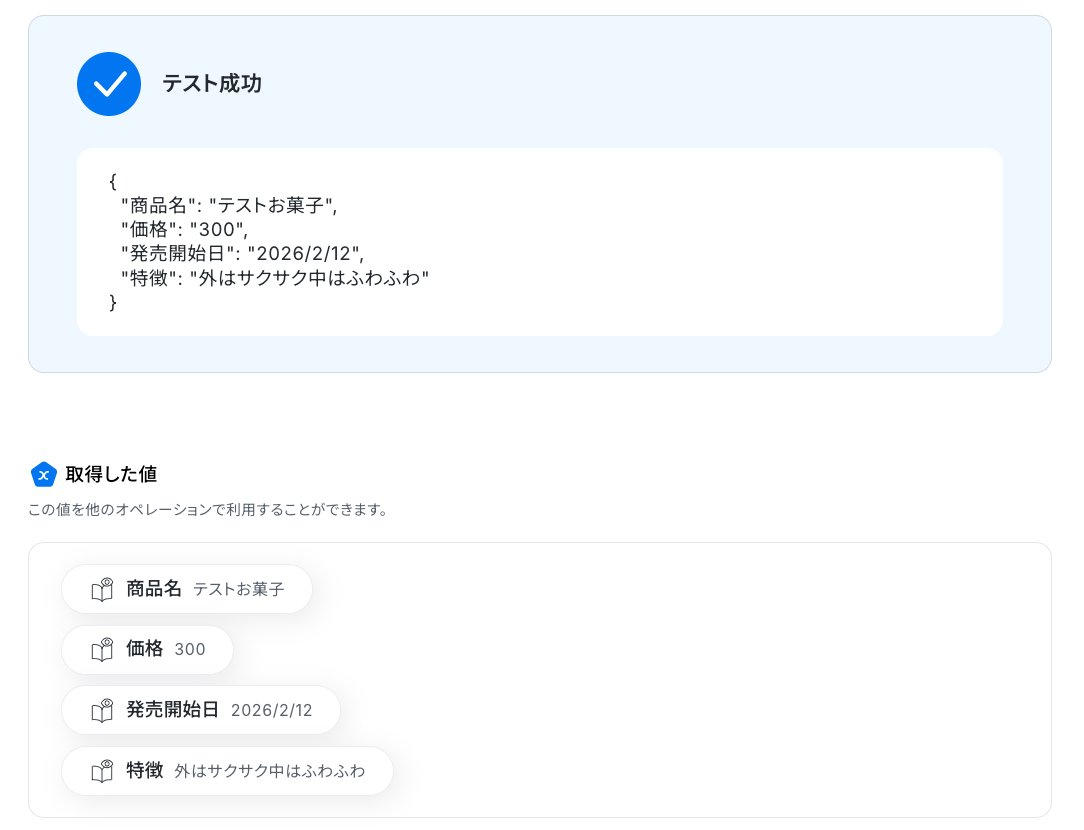
Task: Click the blue pentagon icon beside 取得した値
Action: coord(43,474)
